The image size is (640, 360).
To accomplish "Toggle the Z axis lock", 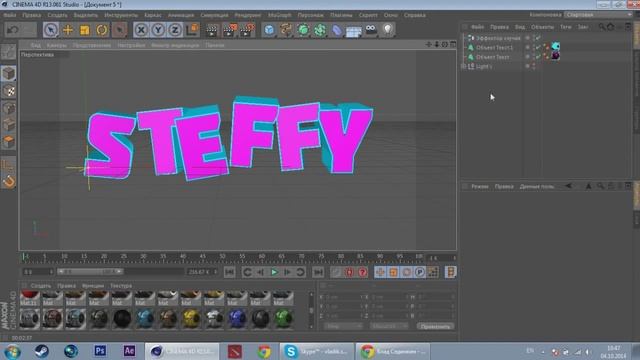I will coord(175,30).
